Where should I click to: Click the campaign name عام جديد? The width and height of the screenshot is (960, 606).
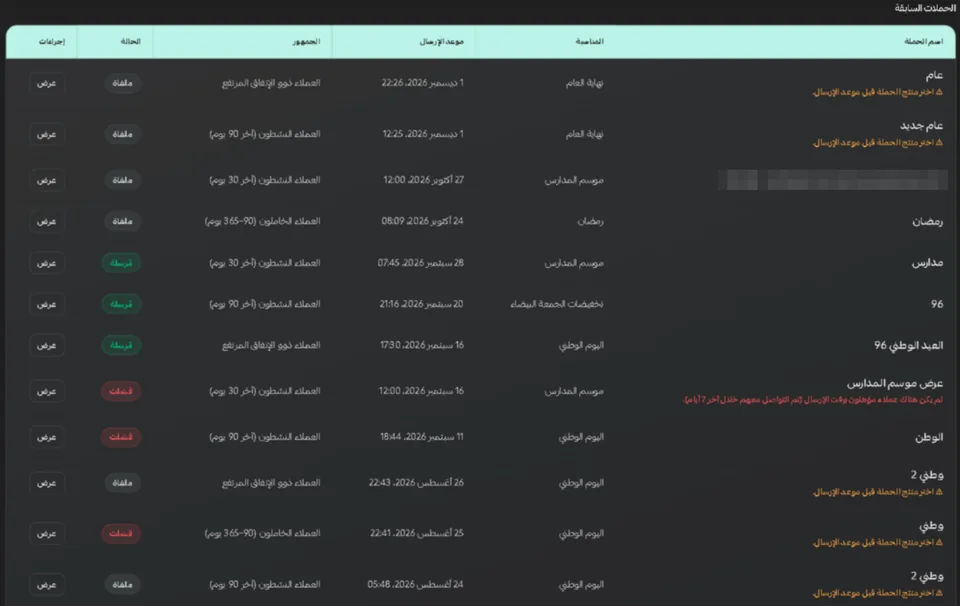pos(921,125)
